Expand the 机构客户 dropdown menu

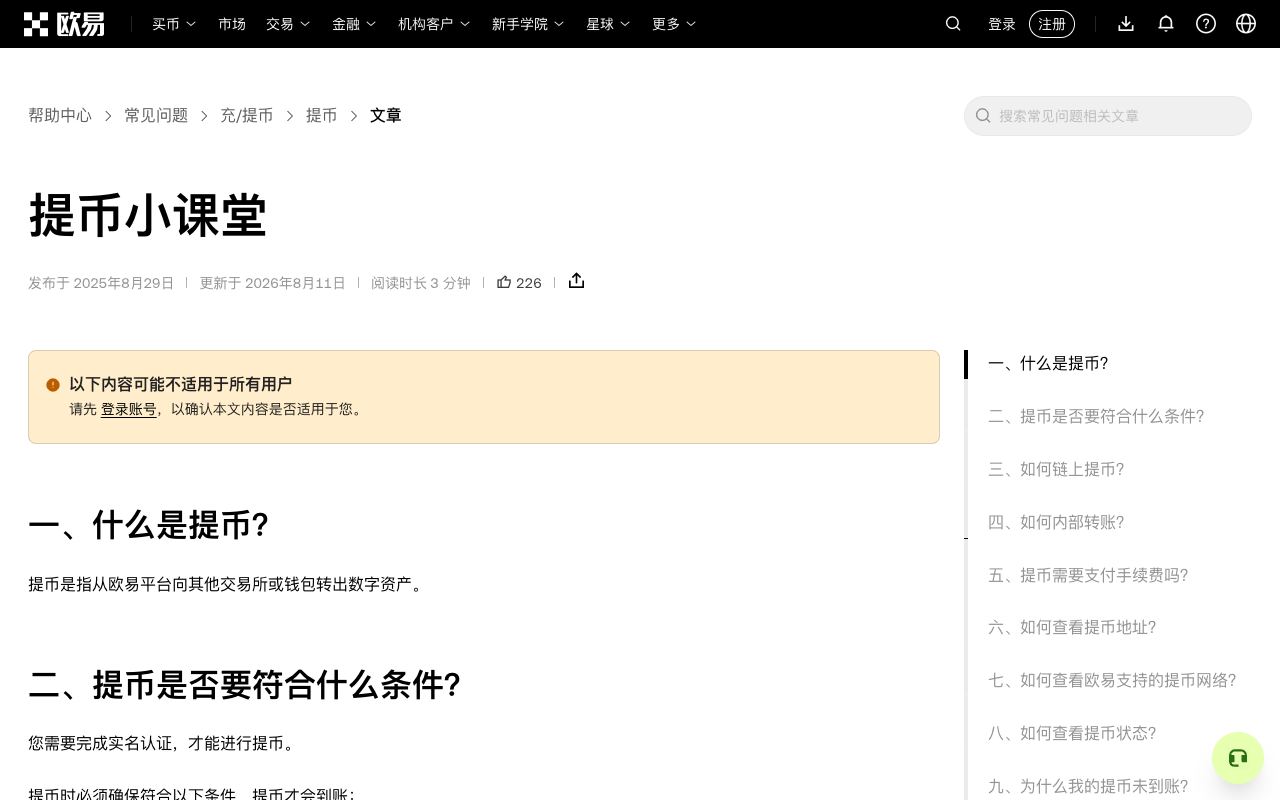coord(434,24)
